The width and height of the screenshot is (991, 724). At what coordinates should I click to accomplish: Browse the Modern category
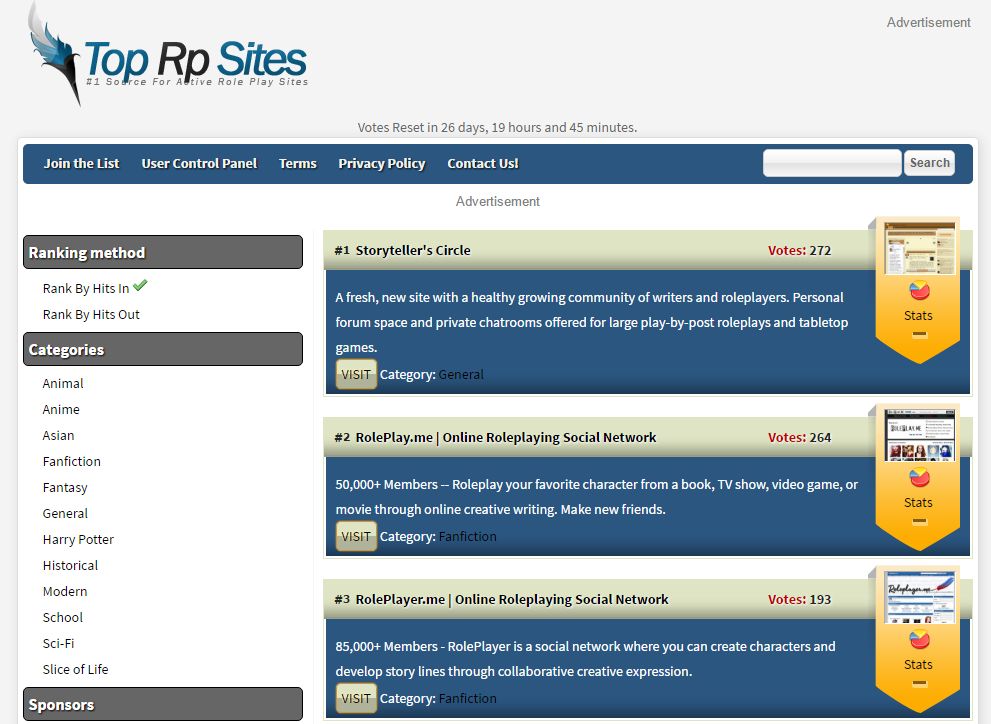(64, 591)
